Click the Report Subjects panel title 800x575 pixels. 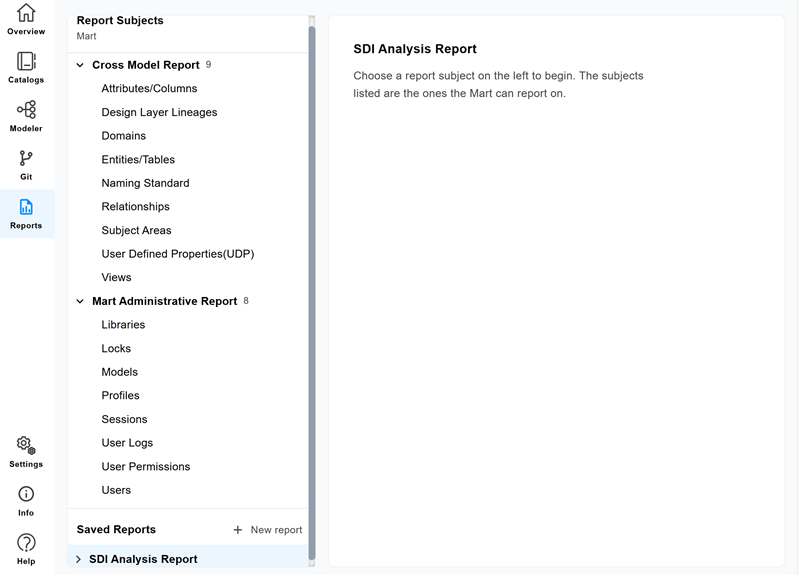120,20
